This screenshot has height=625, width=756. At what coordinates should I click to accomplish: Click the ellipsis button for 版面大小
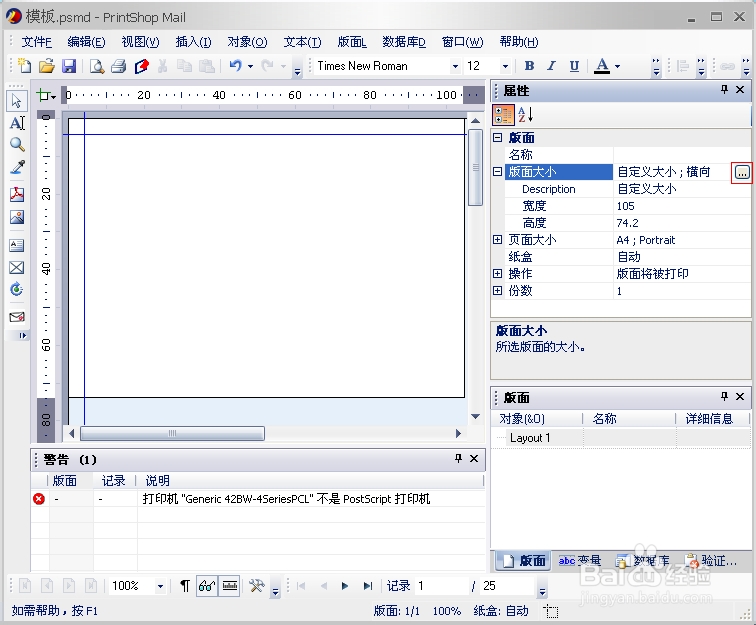click(742, 172)
